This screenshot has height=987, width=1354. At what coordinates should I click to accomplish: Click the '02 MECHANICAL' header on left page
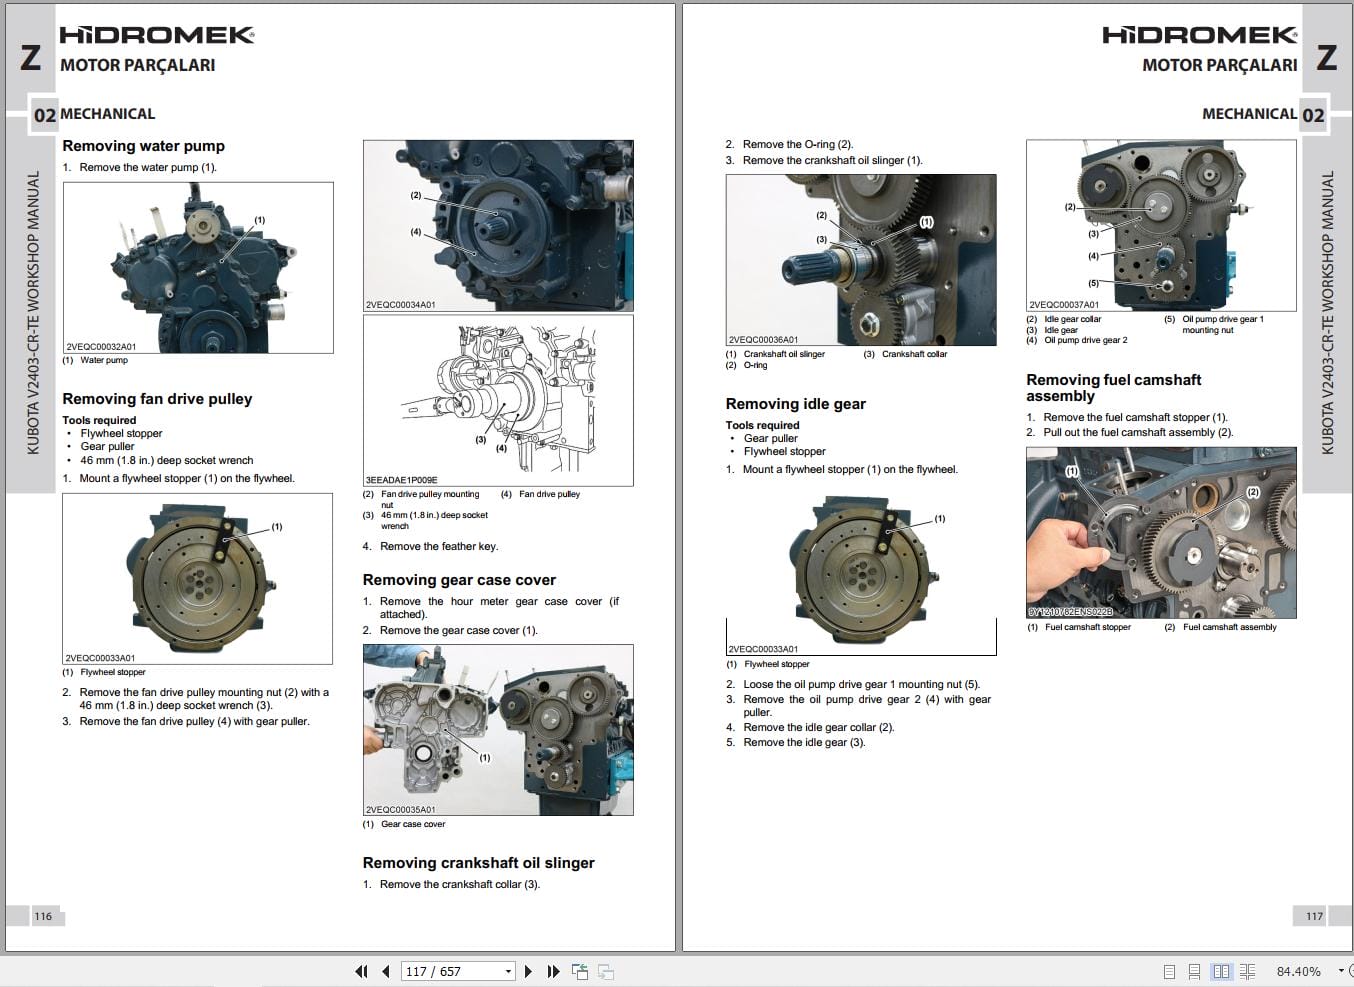[x=94, y=114]
